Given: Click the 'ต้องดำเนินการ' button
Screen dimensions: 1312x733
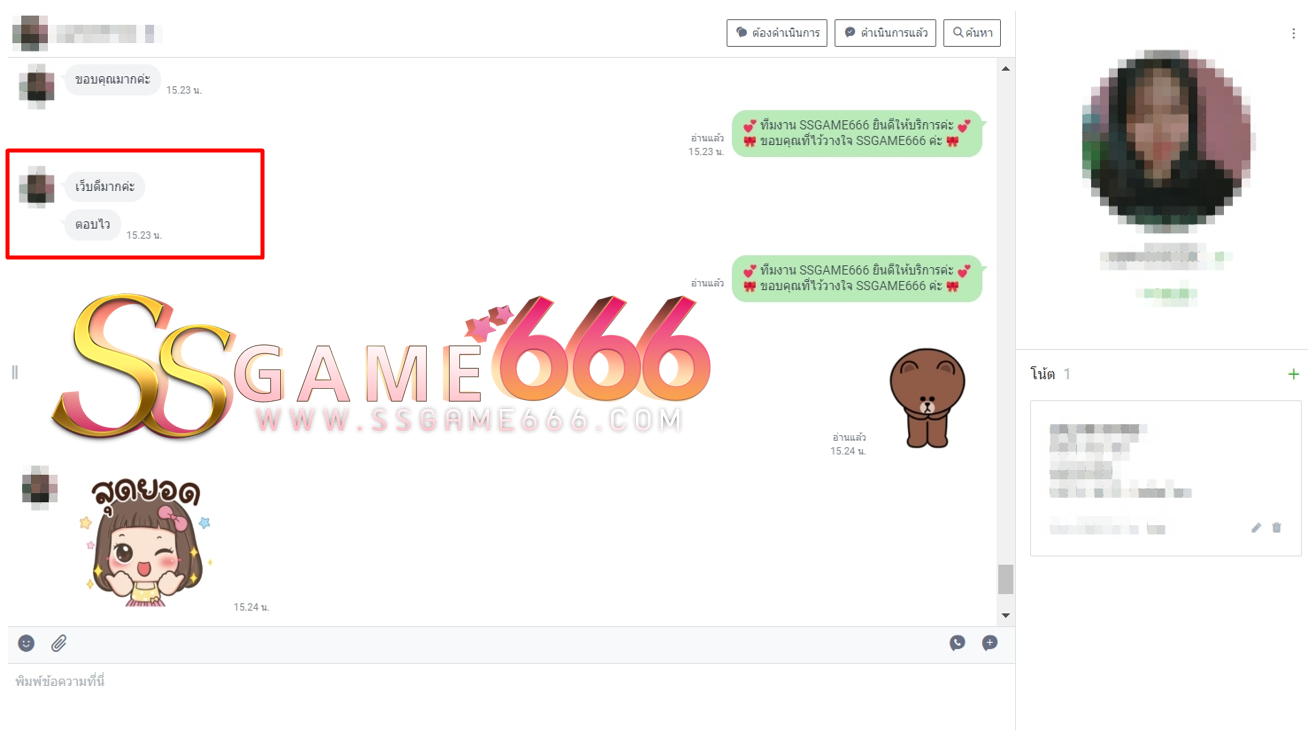Looking at the screenshot, I should [x=777, y=33].
